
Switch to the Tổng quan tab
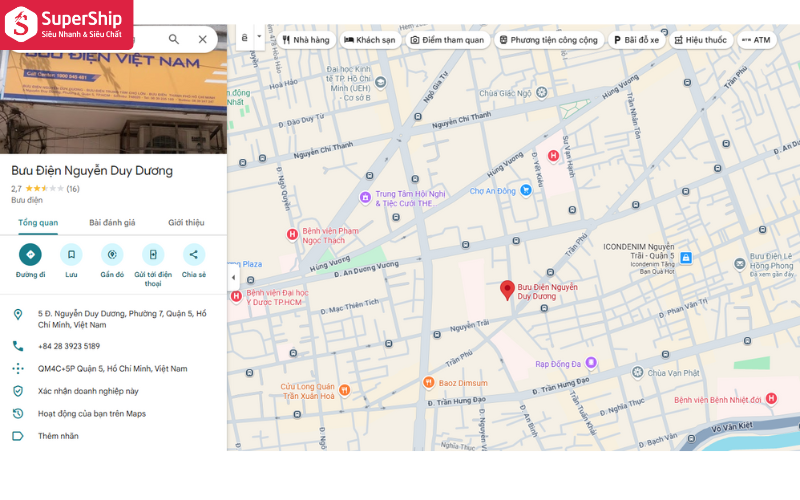click(38, 222)
